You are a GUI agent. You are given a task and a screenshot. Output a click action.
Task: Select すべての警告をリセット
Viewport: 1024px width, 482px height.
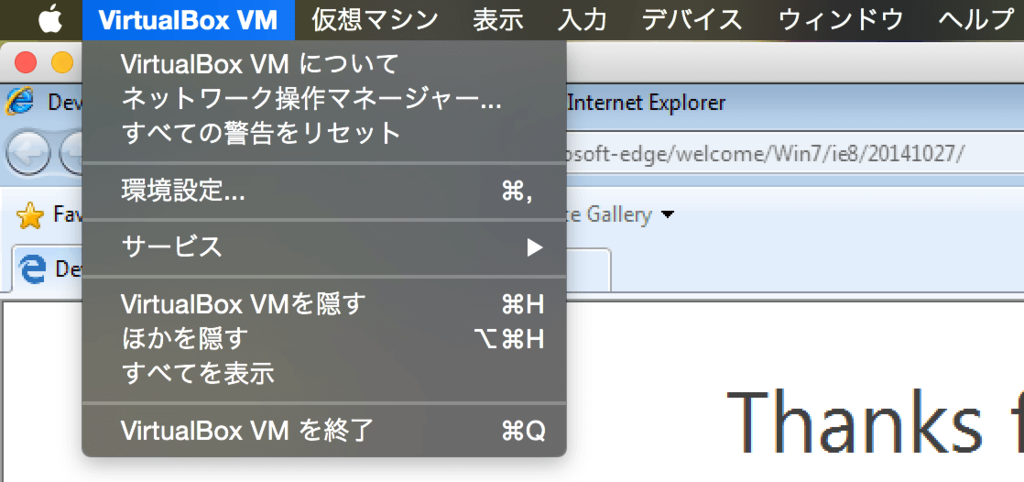[x=324, y=133]
